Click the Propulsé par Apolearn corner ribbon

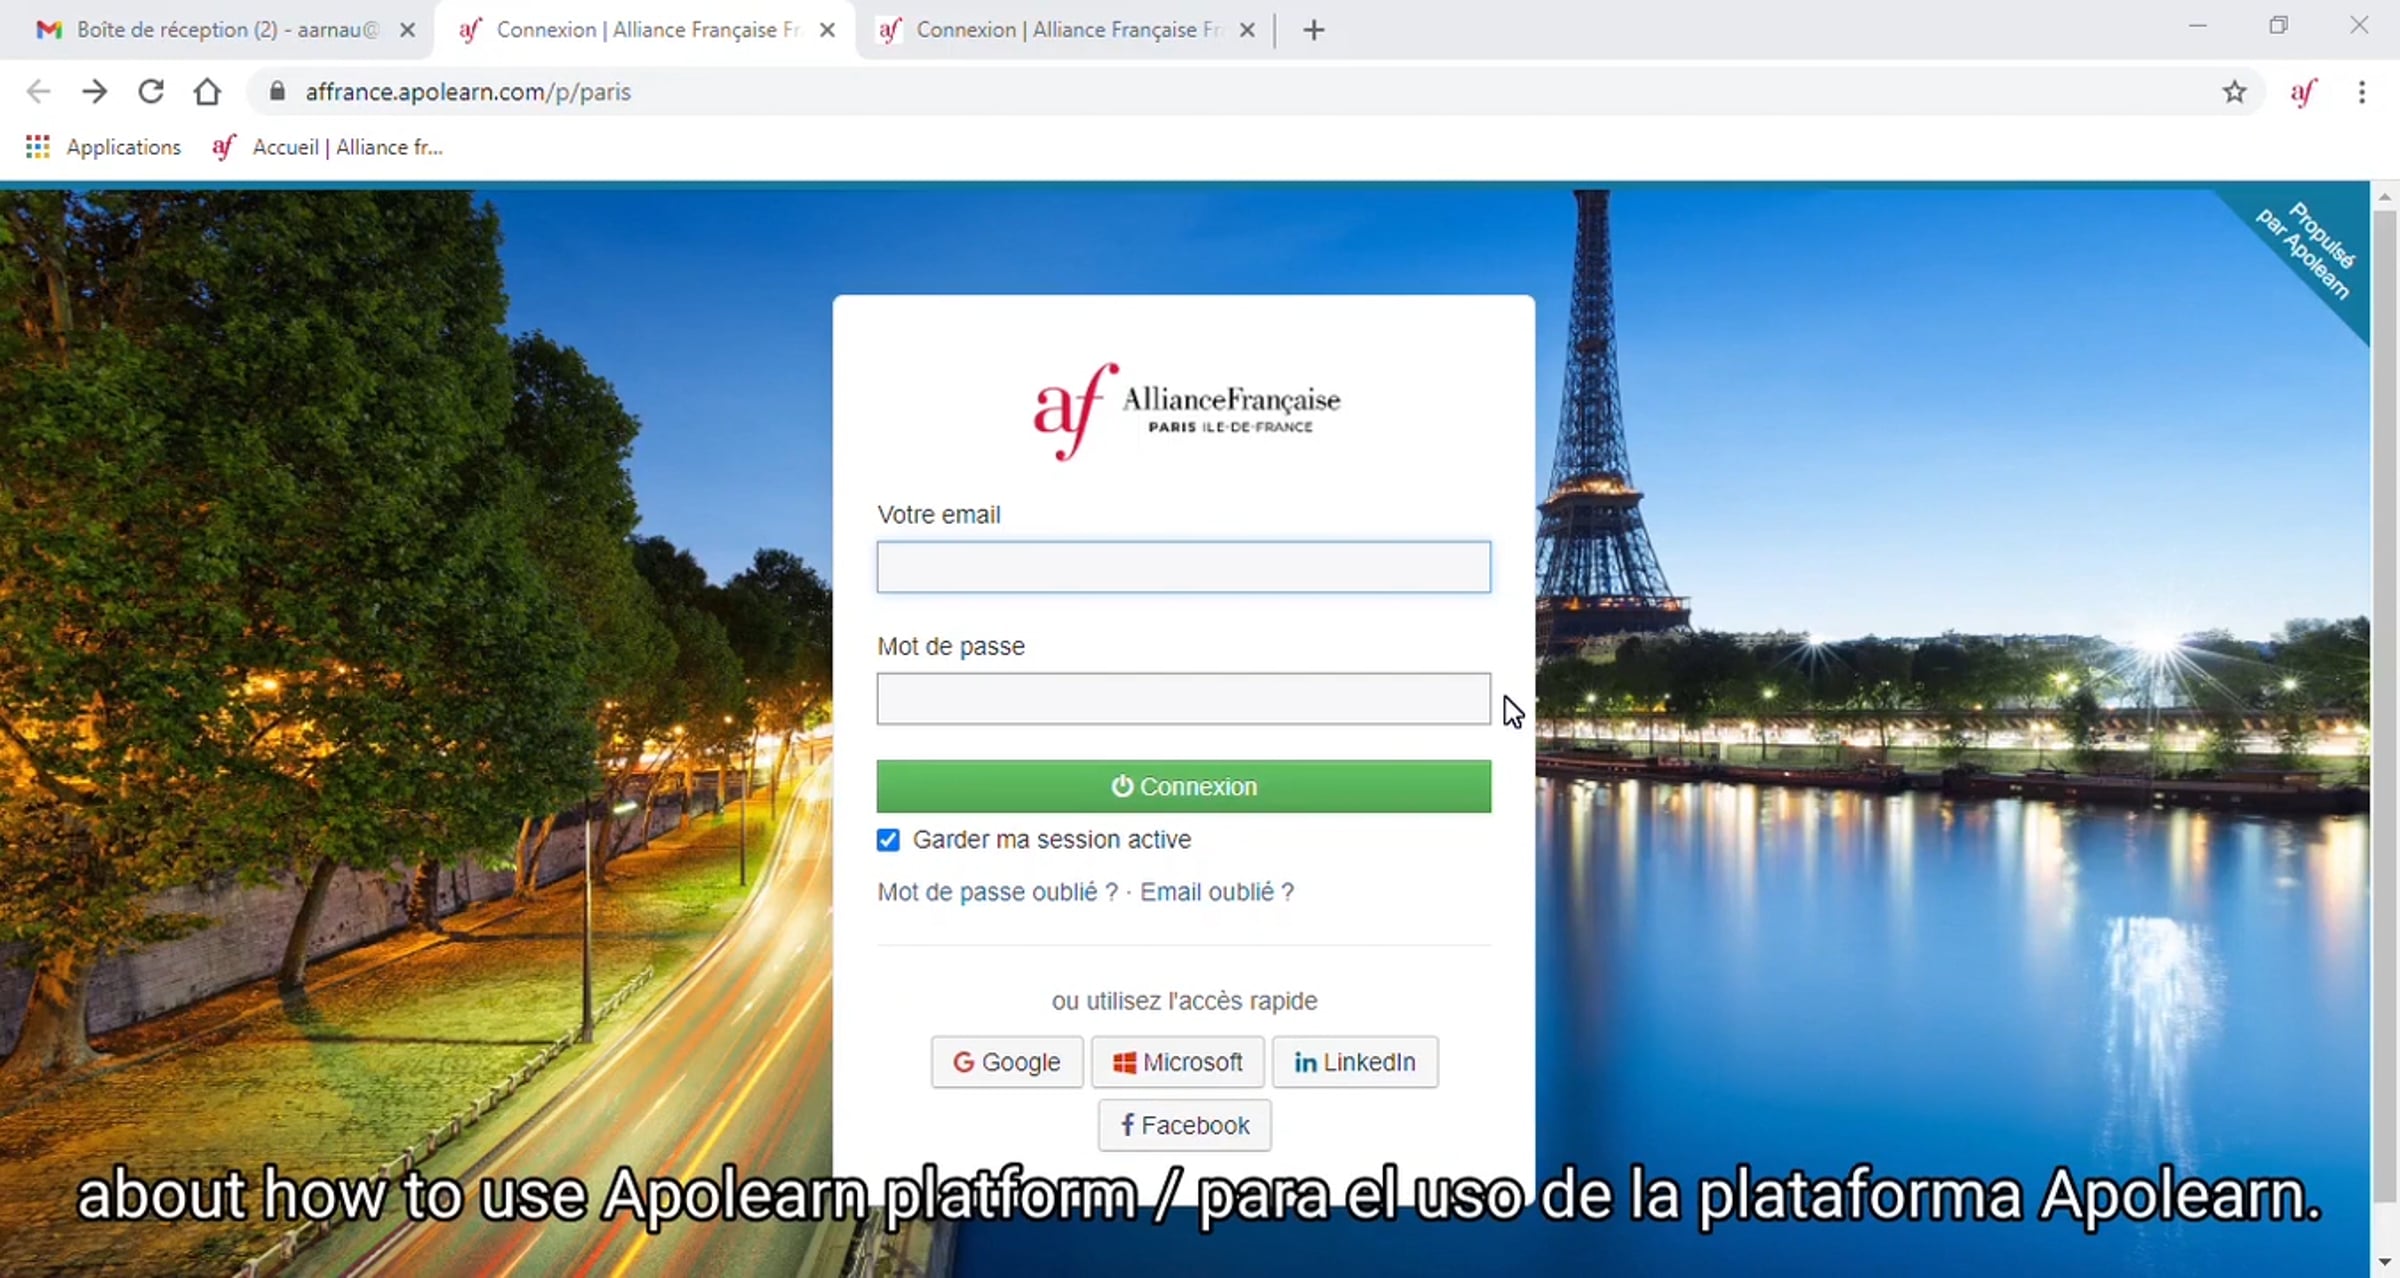(2308, 250)
